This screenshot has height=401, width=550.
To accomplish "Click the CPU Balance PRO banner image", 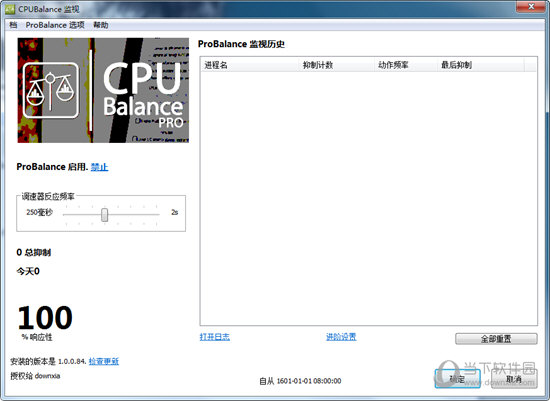I will pos(103,90).
